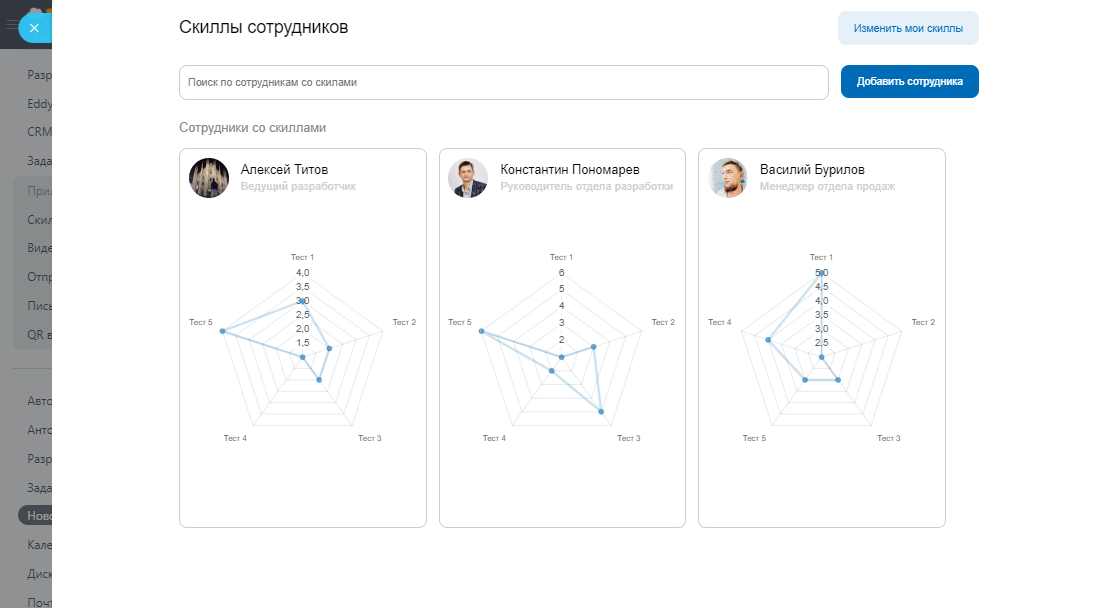The width and height of the screenshot is (1105, 608).
Task: Focus the employee skills search field
Action: [503, 82]
